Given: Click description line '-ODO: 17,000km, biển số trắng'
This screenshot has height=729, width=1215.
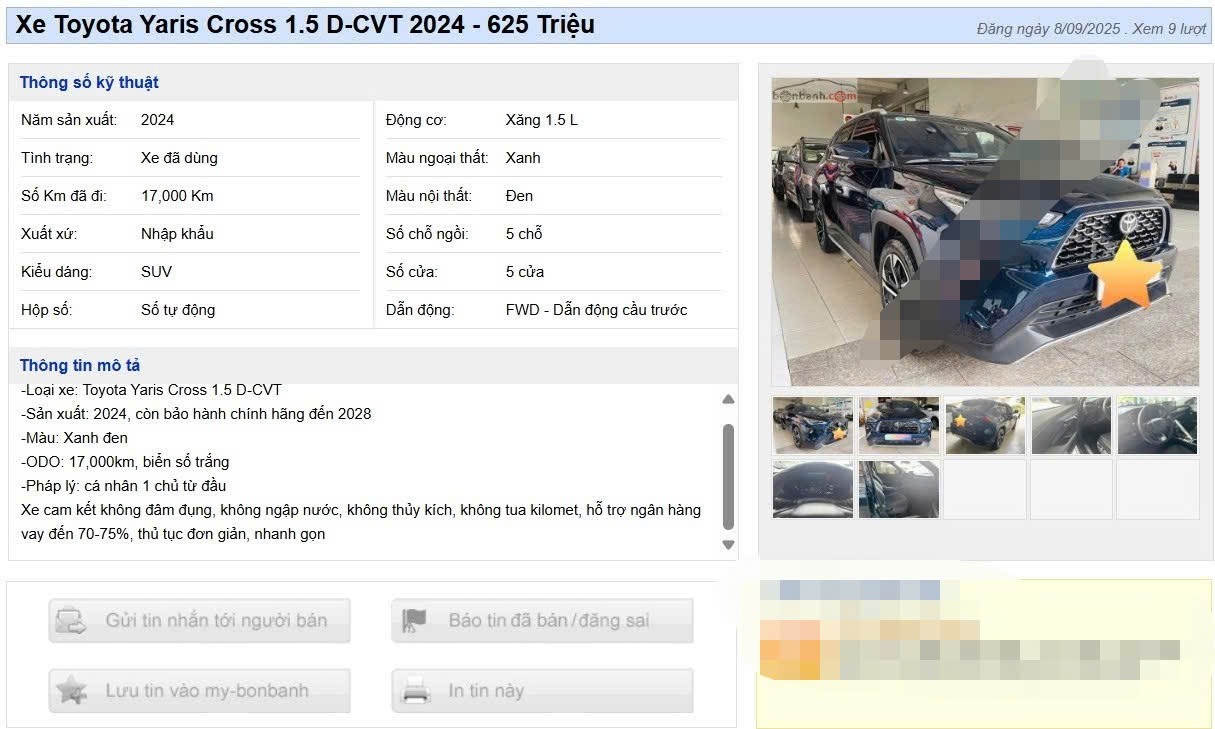Looking at the screenshot, I should pyautogui.click(x=125, y=462).
